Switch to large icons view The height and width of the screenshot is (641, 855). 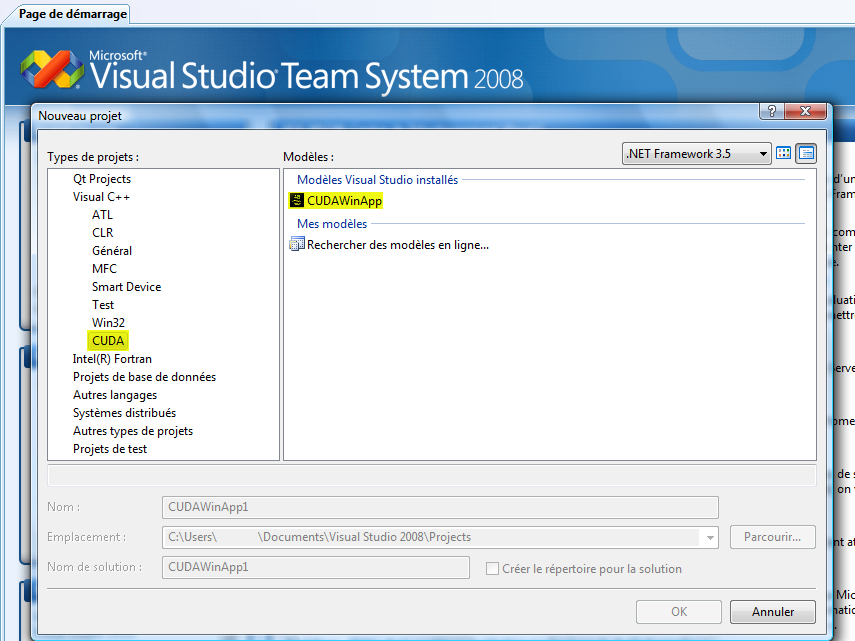coord(784,154)
